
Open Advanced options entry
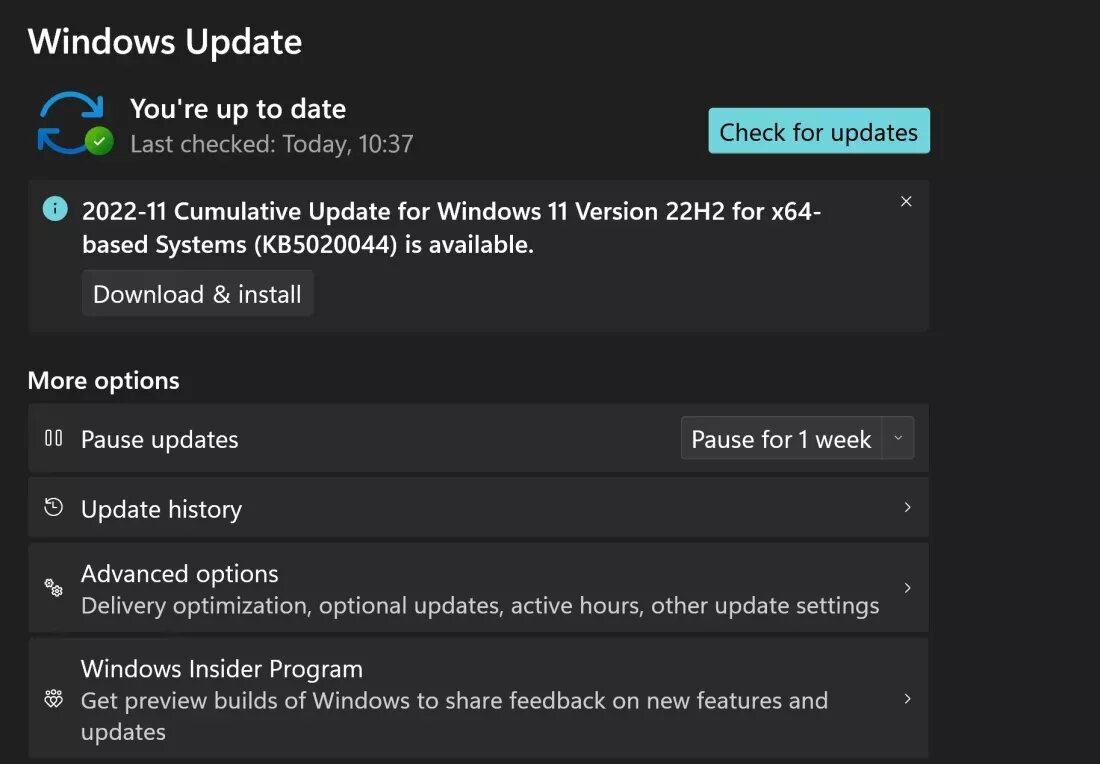tap(478, 587)
